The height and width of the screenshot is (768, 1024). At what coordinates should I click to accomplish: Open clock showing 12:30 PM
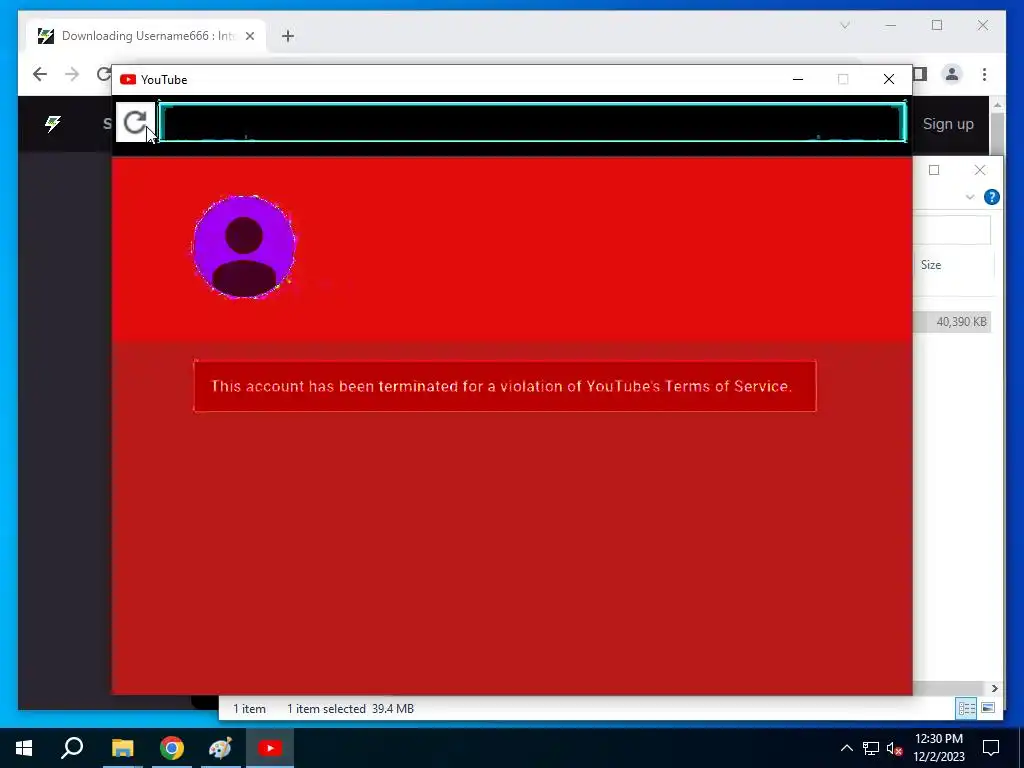click(938, 748)
